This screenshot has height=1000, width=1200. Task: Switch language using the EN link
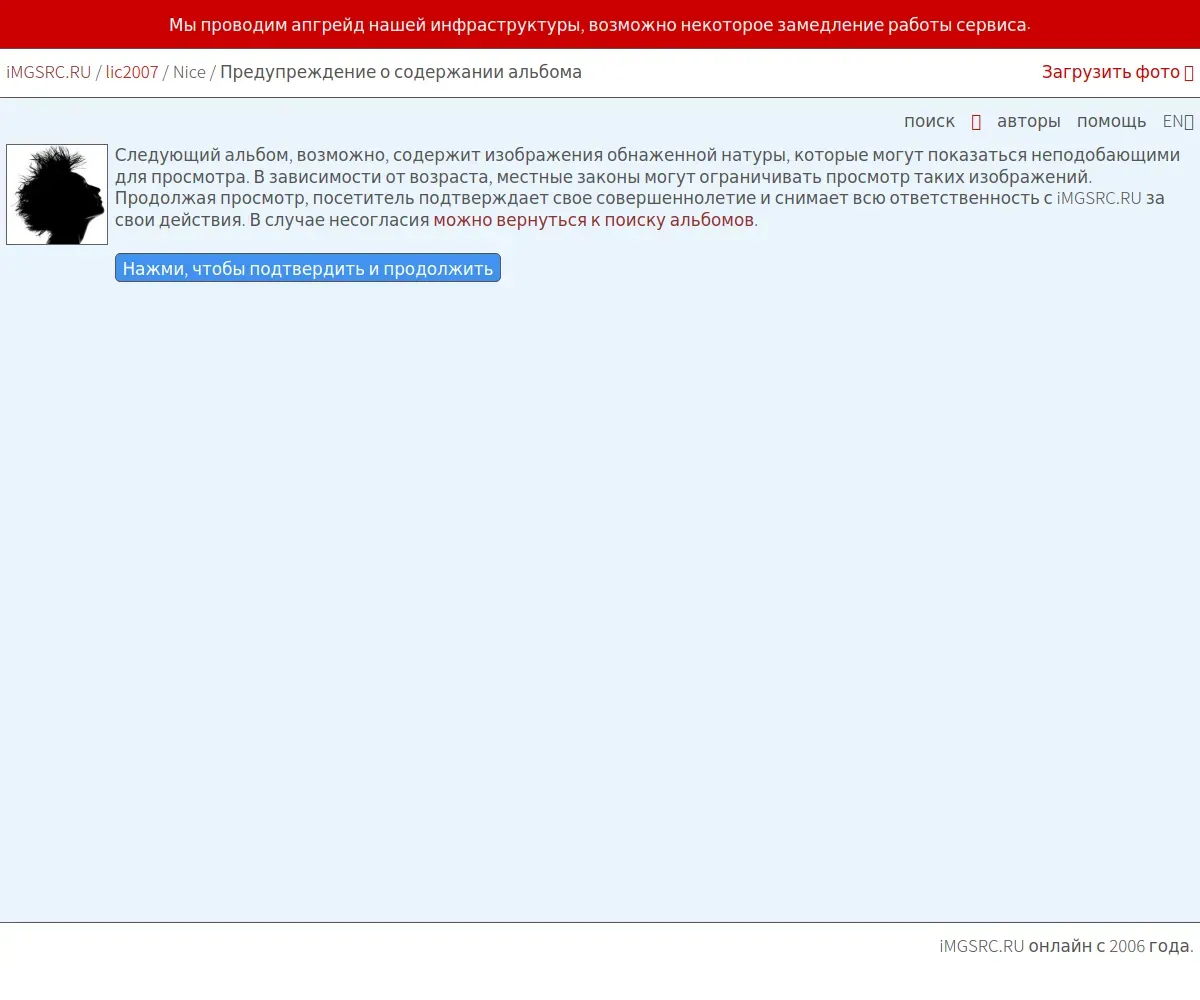tap(1178, 121)
